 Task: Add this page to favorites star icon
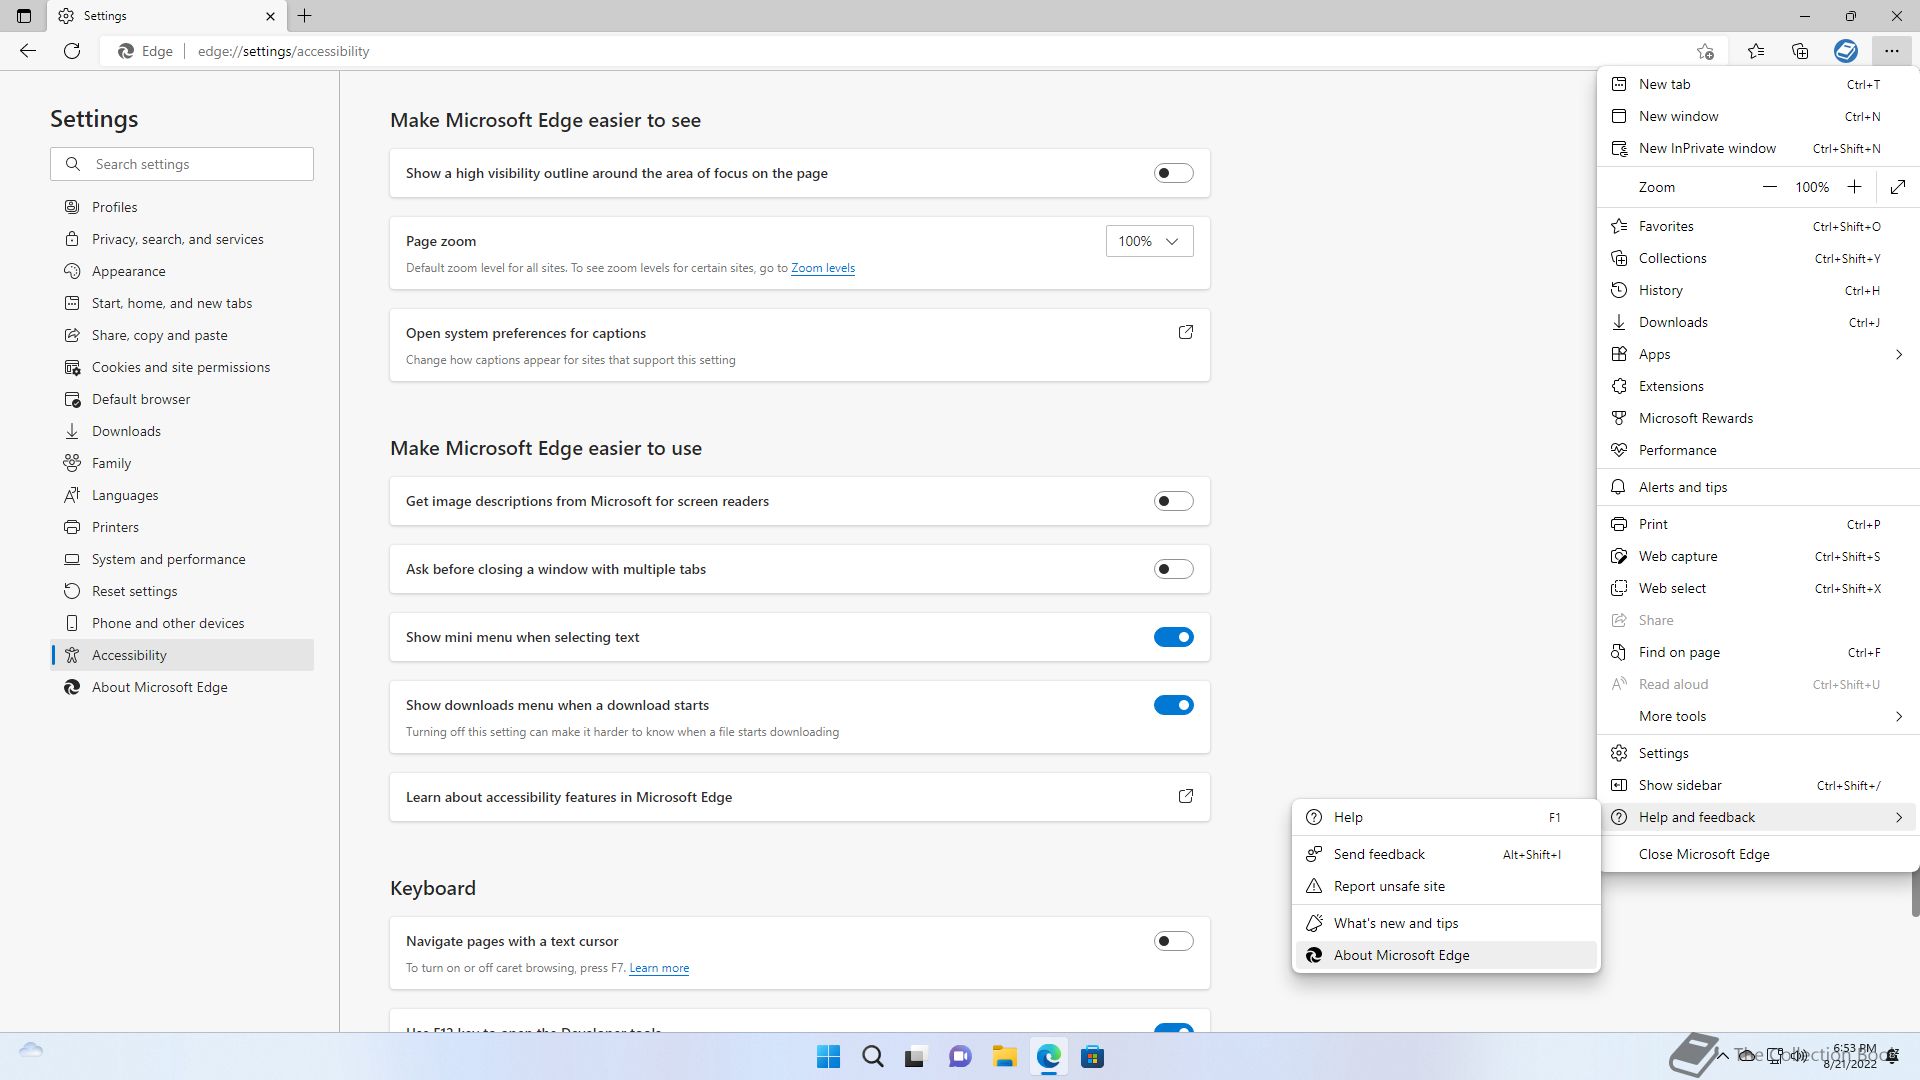coord(1705,51)
